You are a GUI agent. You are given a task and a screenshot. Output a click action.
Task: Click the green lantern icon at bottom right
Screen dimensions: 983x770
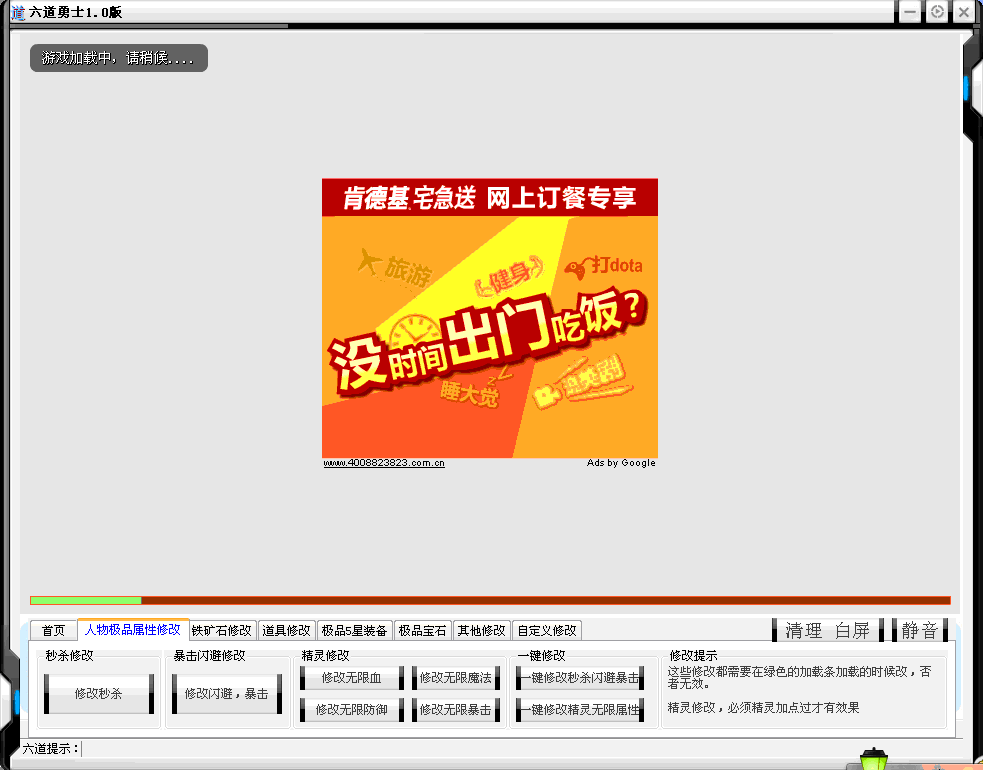click(x=875, y=758)
